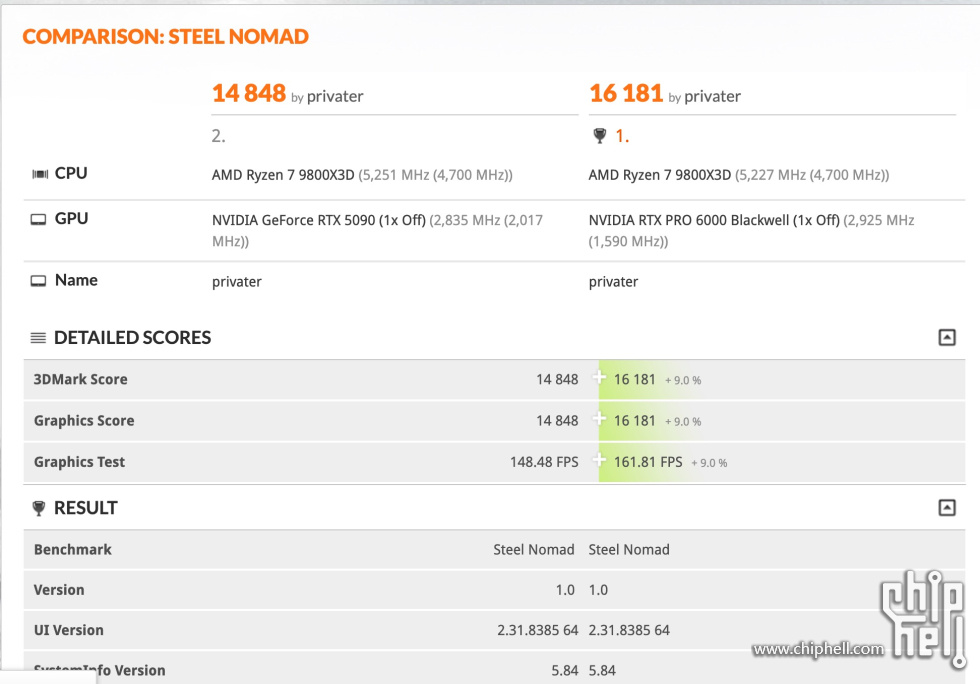Viewport: 980px width, 684px height.
Task: Click the trophy icon next to rank 1
Action: (599, 136)
